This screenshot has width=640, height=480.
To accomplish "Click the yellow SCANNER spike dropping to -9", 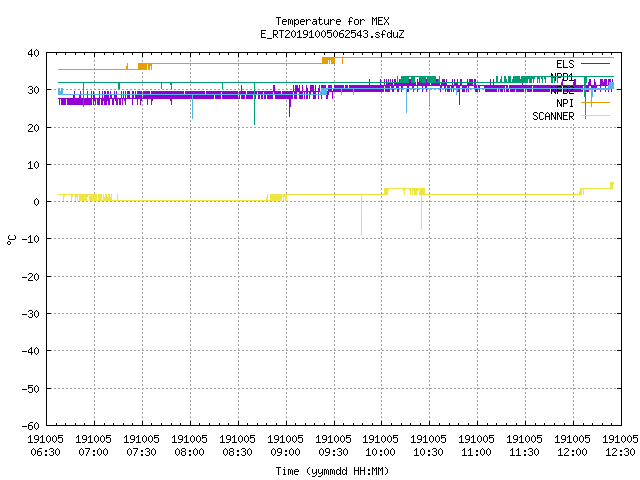I will point(361,215).
